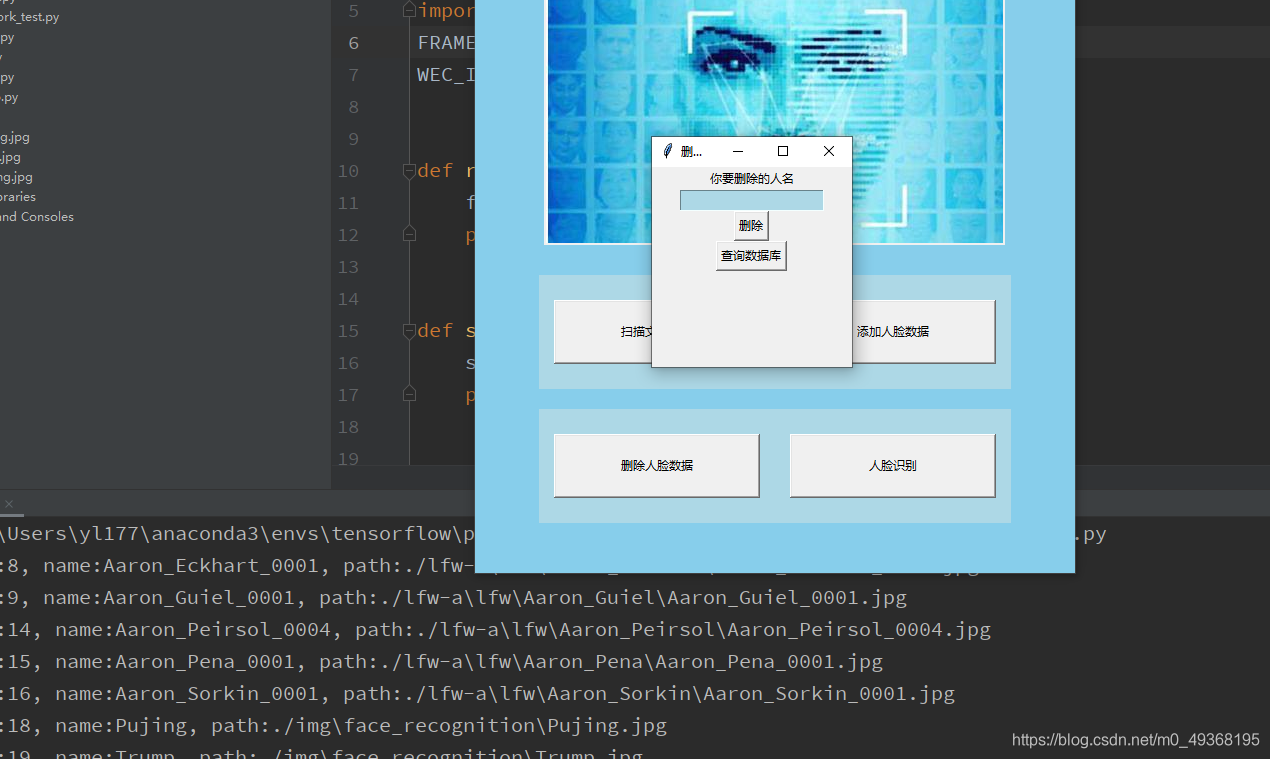
Task: Toggle the fold marker at line 12
Action: click(408, 233)
